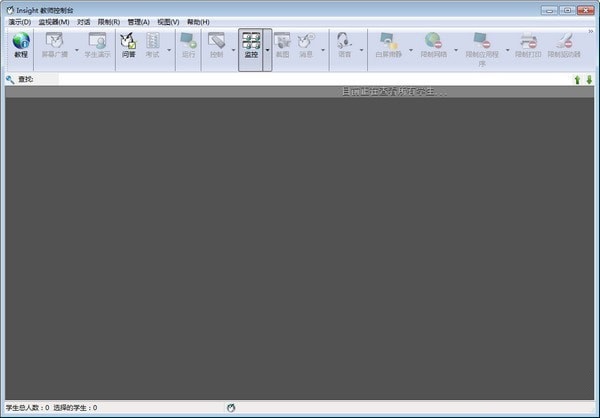Maximize the Insight window
Screen dimensions: 600x418
(x=567, y=10)
